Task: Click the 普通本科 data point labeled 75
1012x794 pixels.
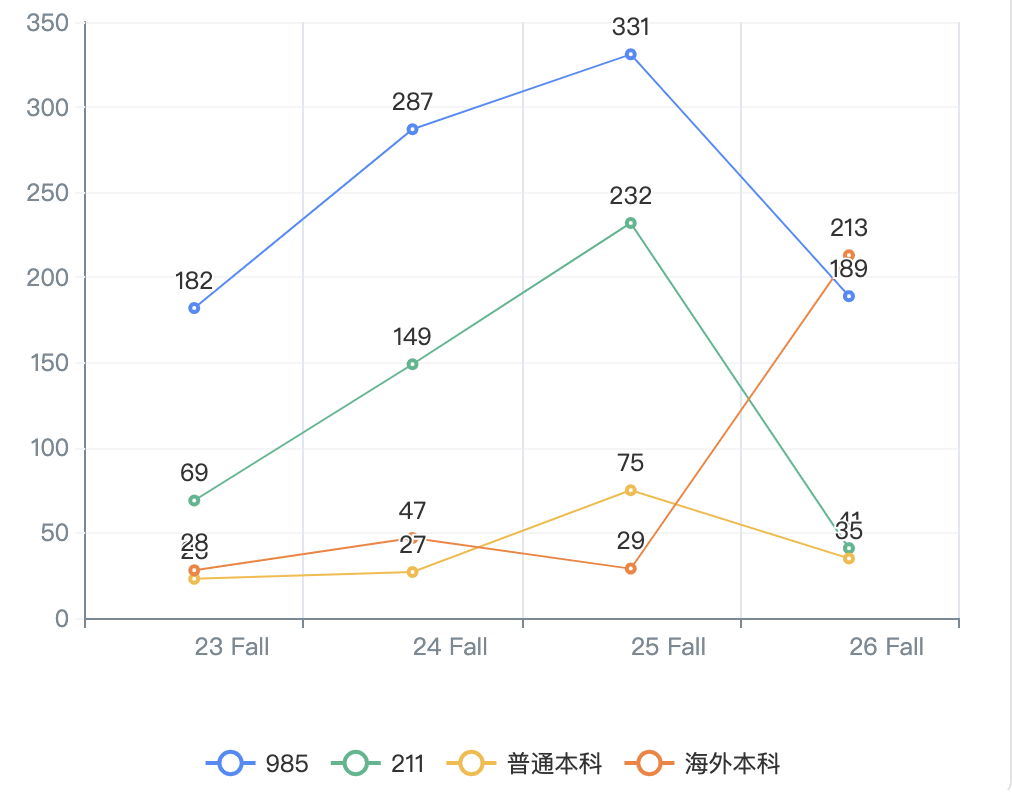Action: point(631,490)
